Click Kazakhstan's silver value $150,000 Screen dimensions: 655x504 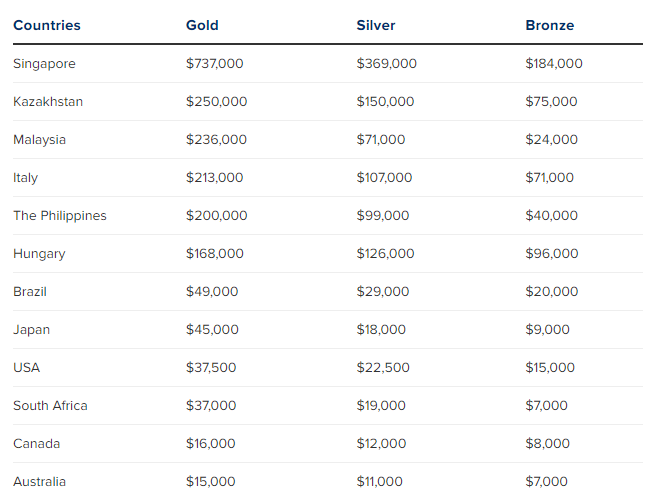(x=387, y=102)
